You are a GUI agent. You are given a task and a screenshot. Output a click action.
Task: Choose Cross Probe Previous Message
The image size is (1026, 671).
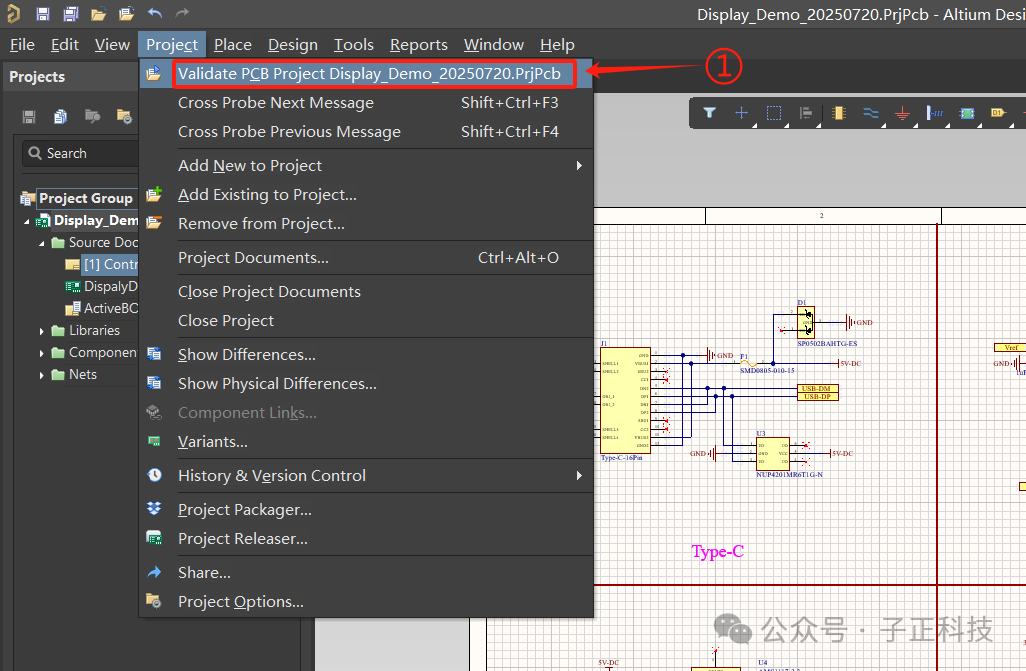coord(366,132)
